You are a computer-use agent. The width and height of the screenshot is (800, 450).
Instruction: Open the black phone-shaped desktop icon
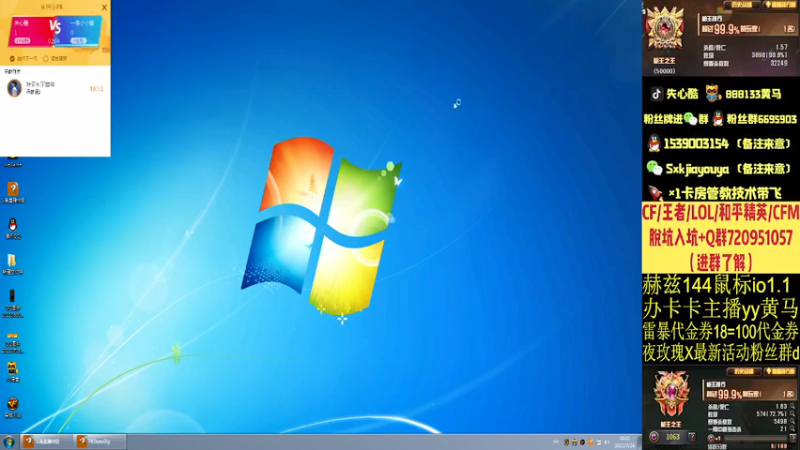tap(12, 296)
